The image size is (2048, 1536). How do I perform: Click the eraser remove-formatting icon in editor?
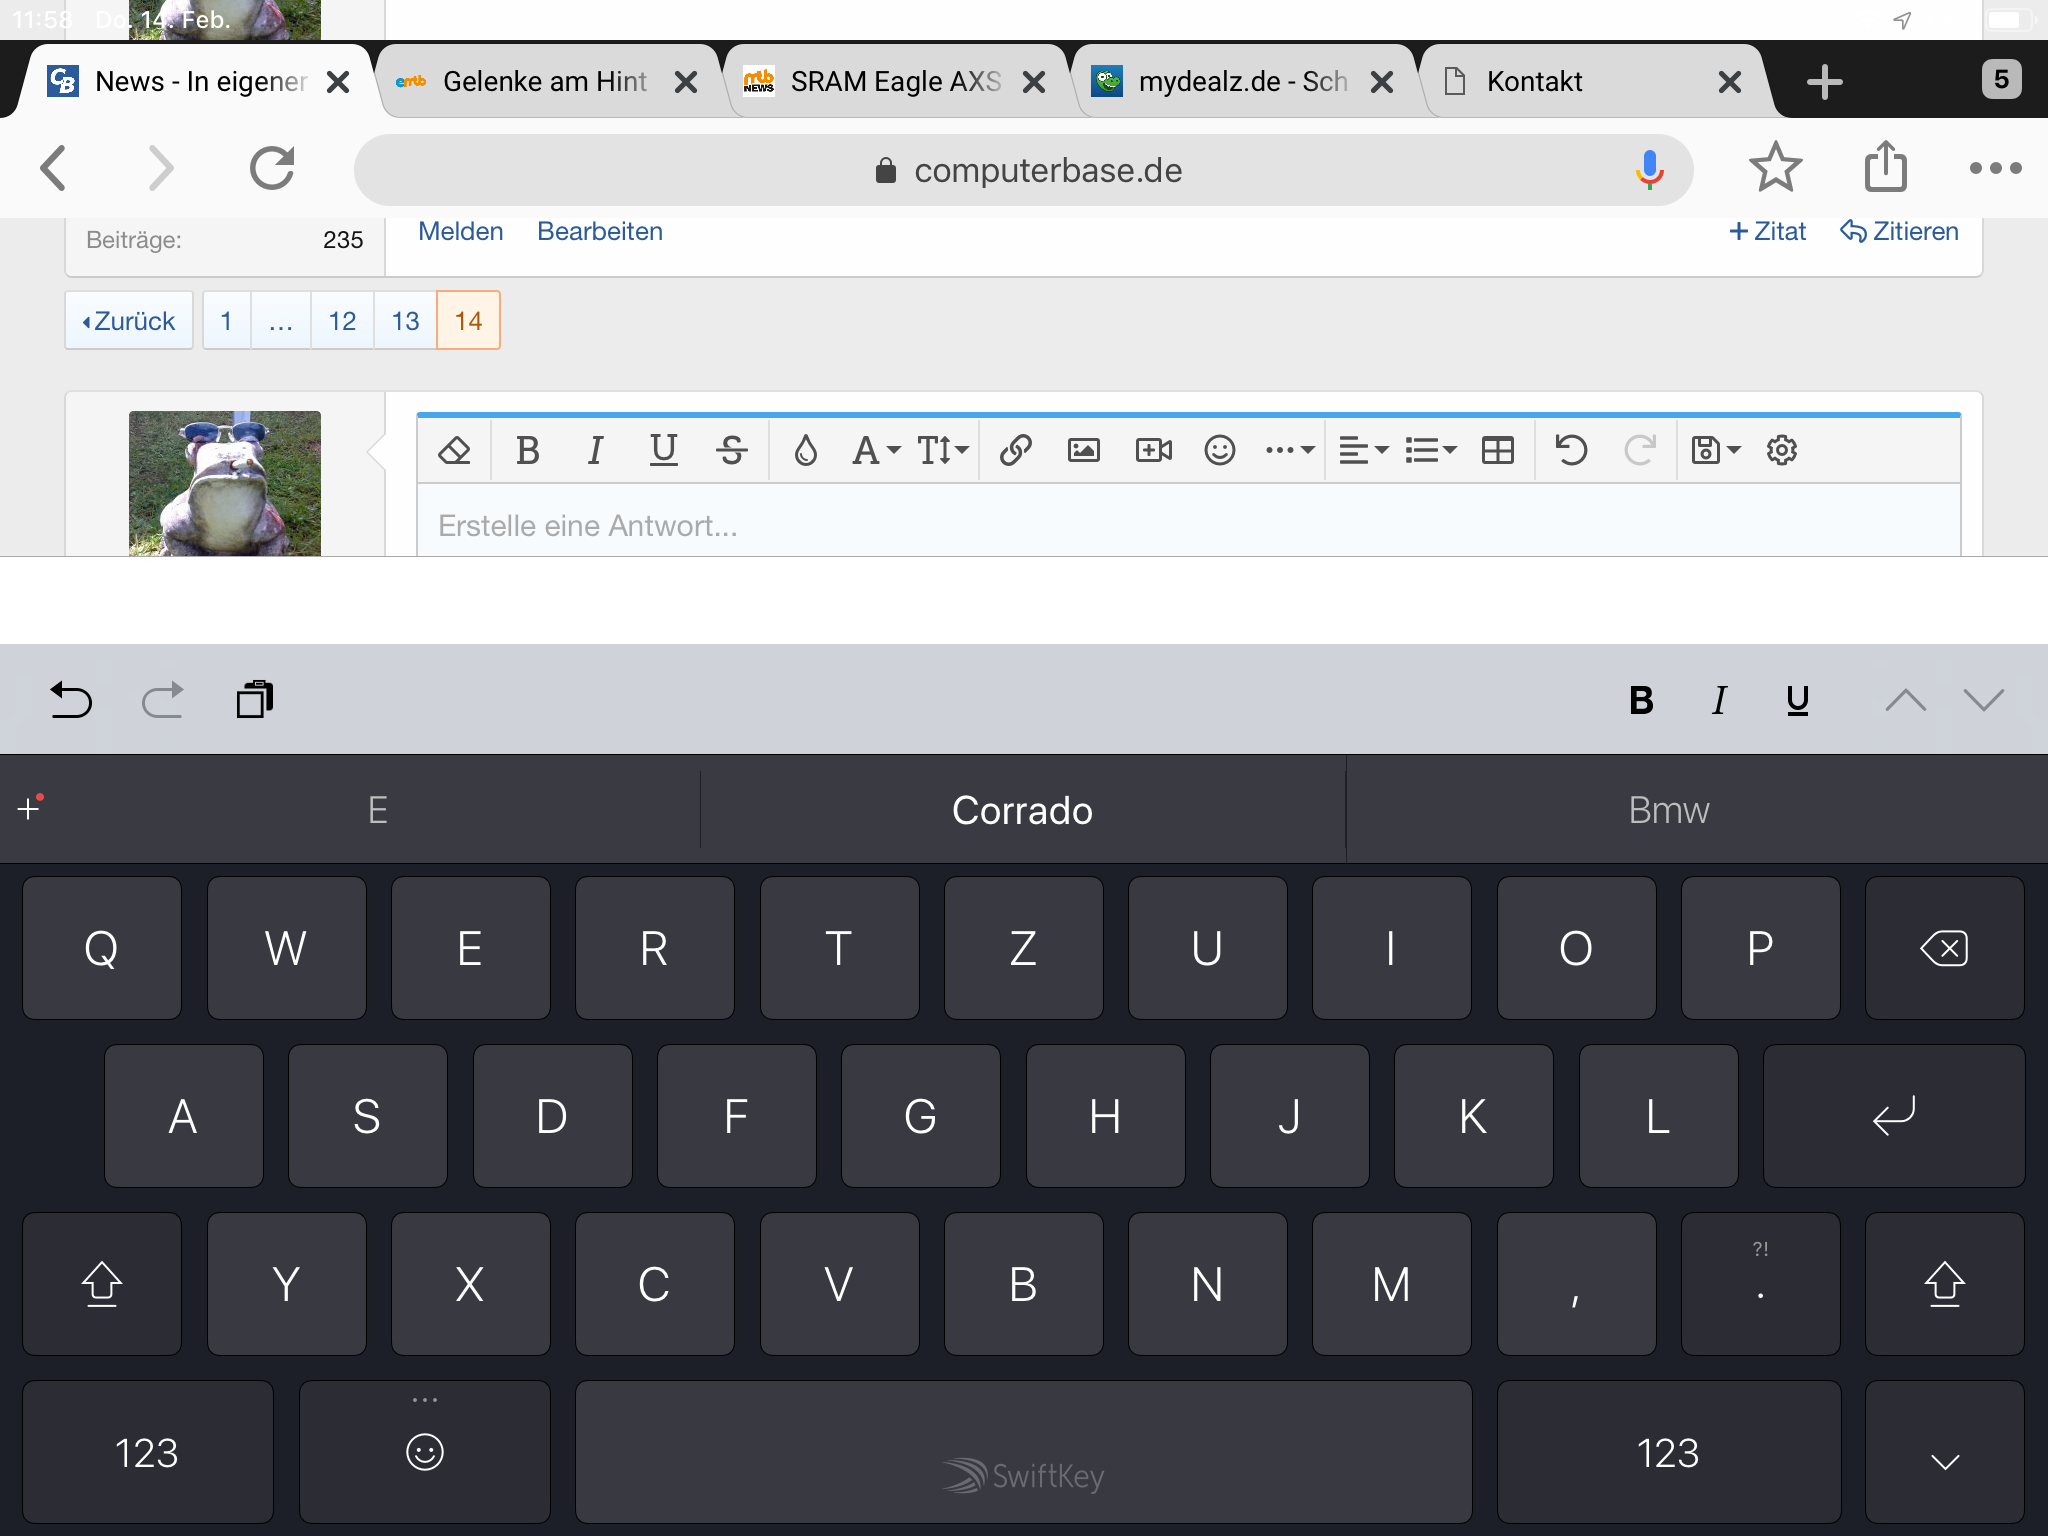pyautogui.click(x=454, y=450)
